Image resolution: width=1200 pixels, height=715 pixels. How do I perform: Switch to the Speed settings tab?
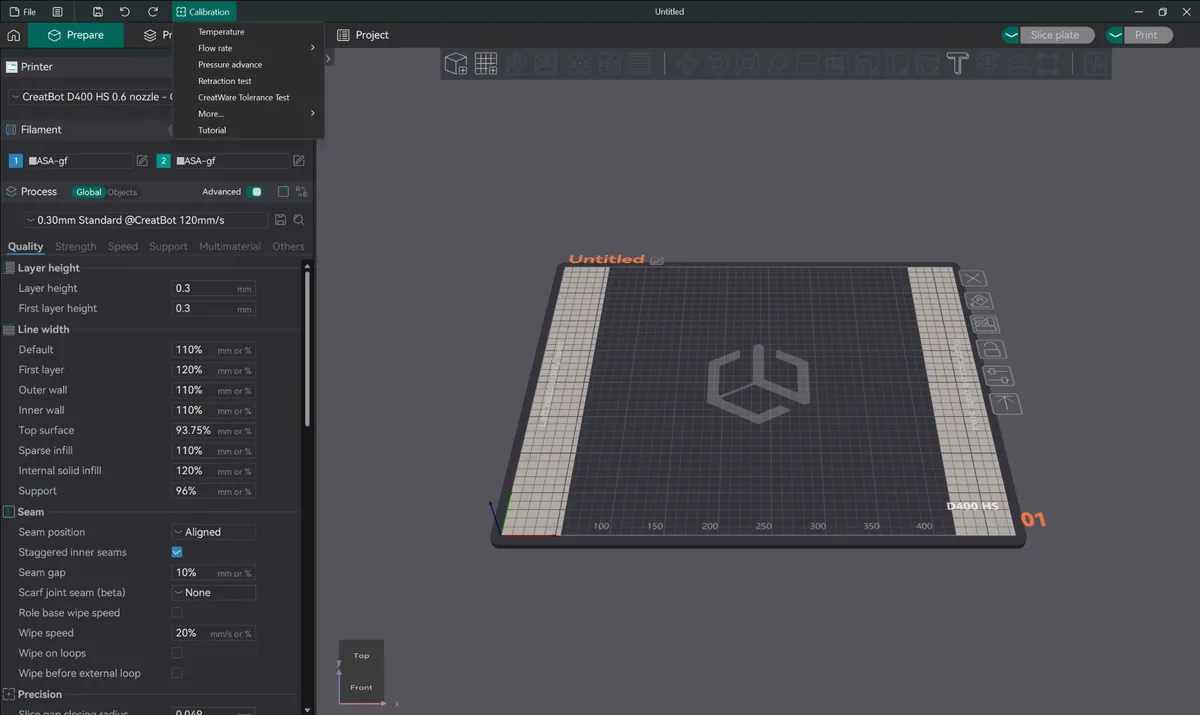point(123,247)
